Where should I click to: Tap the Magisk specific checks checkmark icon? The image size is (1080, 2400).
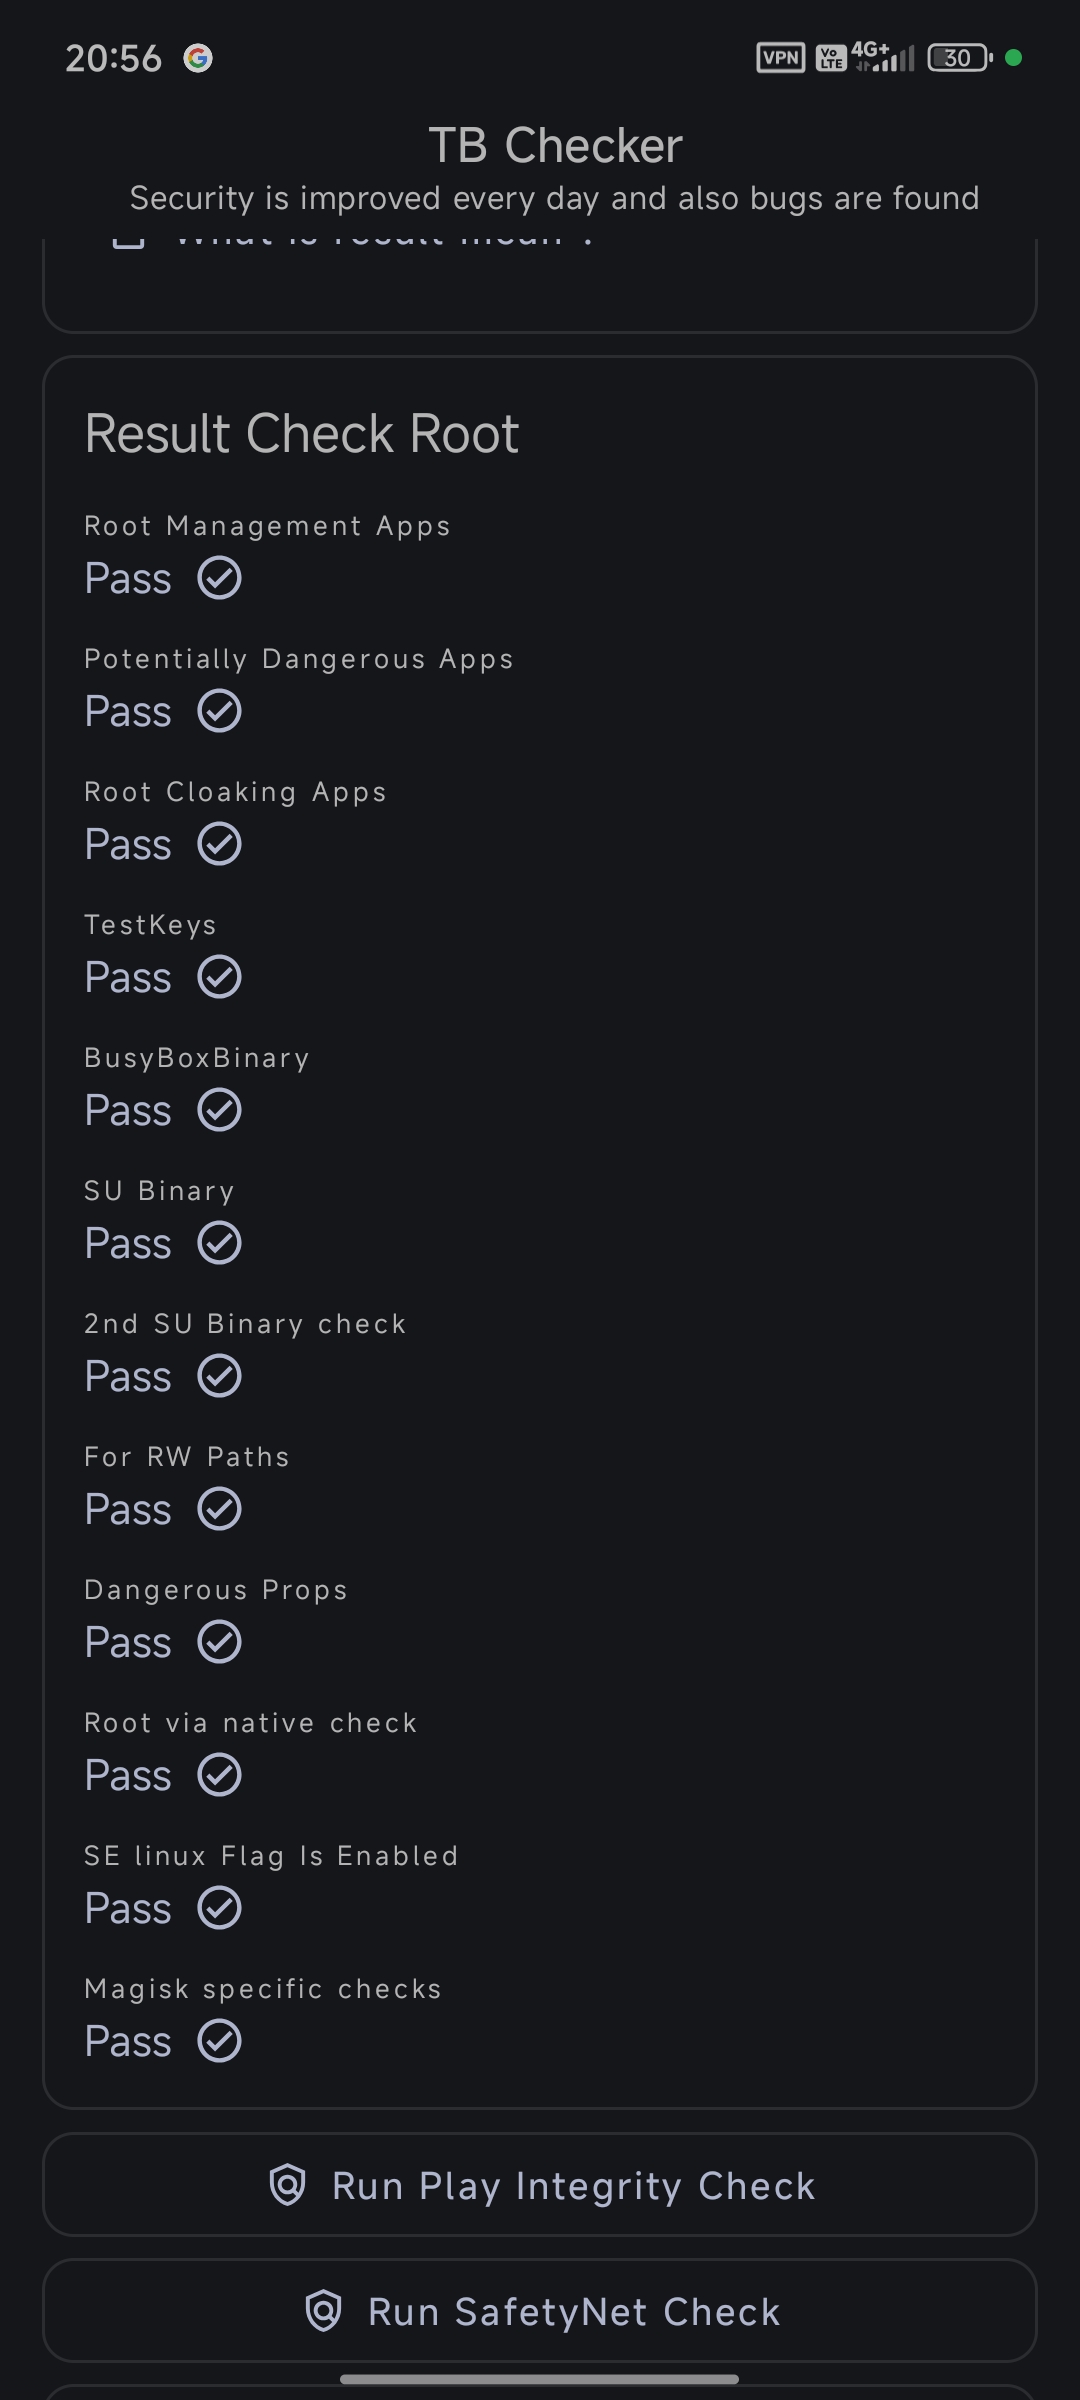click(219, 2041)
